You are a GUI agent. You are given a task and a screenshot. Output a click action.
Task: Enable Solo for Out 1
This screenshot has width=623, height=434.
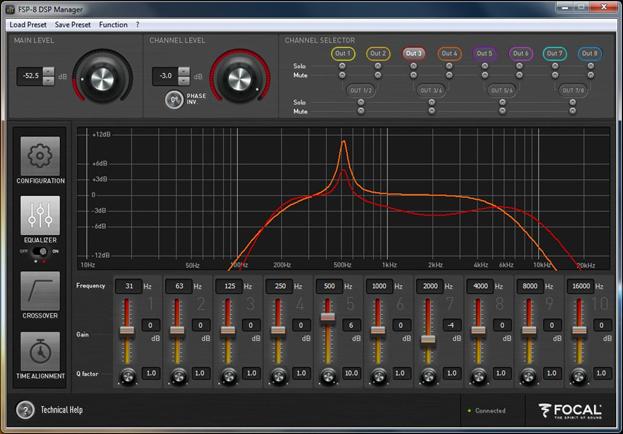click(343, 66)
